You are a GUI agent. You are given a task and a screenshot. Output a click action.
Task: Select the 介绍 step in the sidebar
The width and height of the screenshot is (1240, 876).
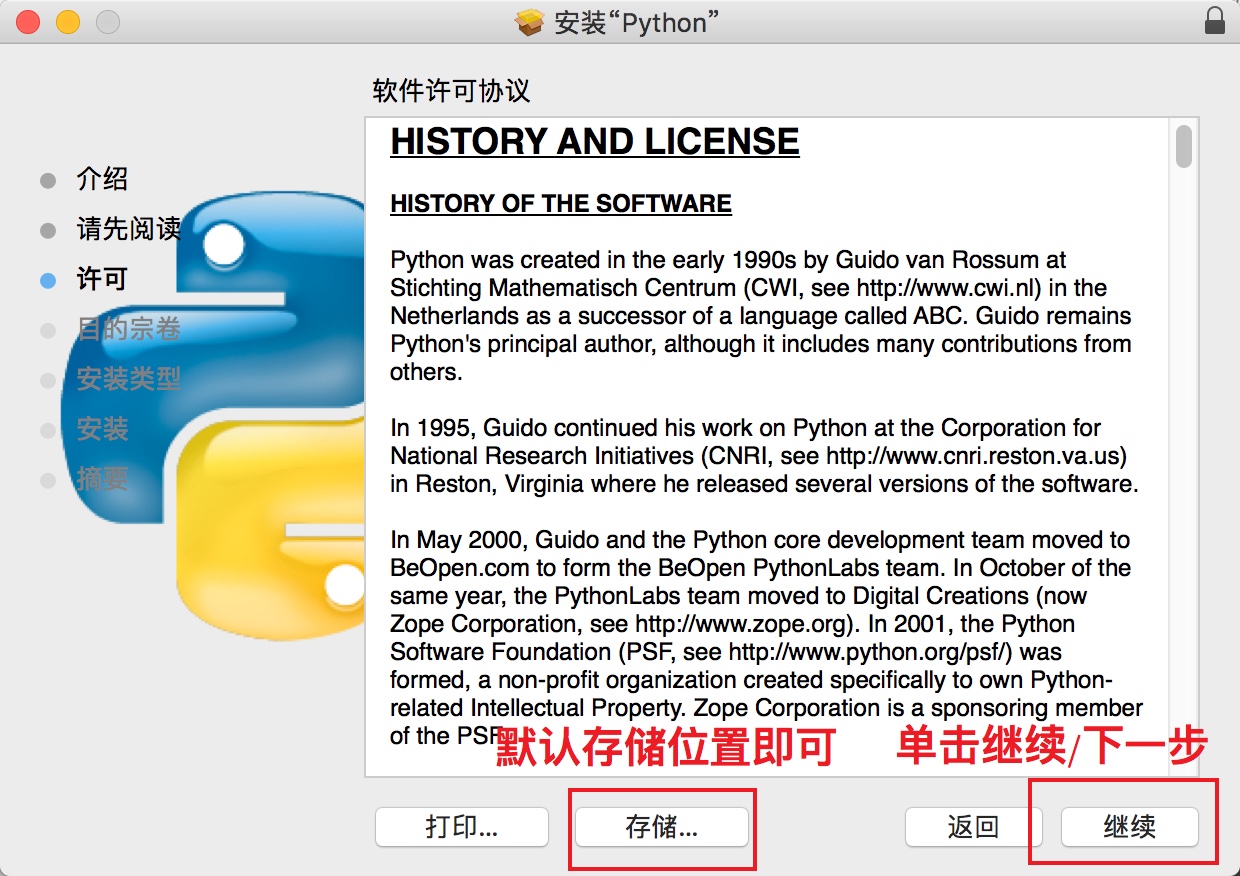[102, 180]
